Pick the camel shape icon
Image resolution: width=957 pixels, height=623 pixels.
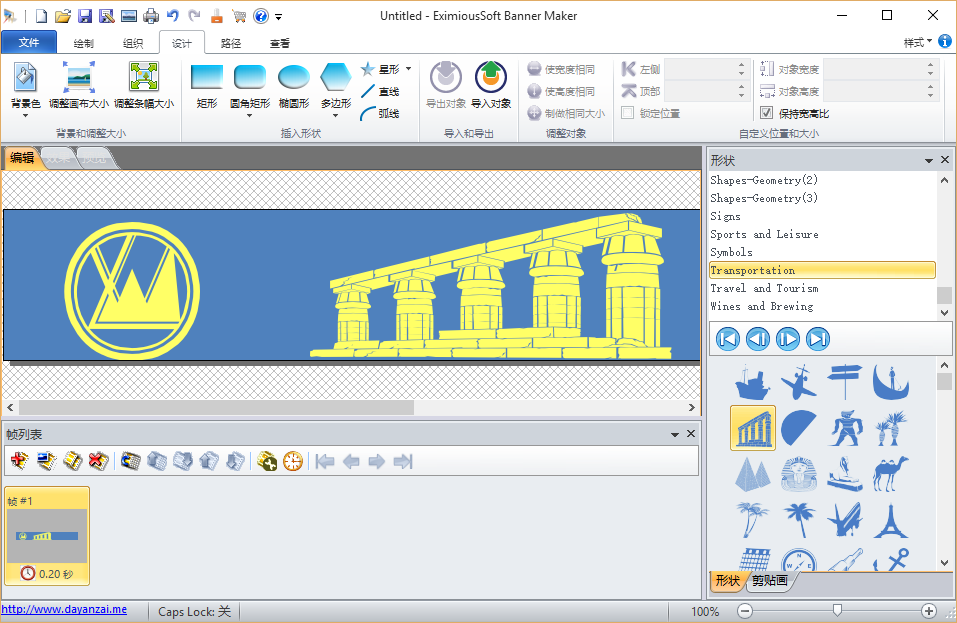pos(889,474)
